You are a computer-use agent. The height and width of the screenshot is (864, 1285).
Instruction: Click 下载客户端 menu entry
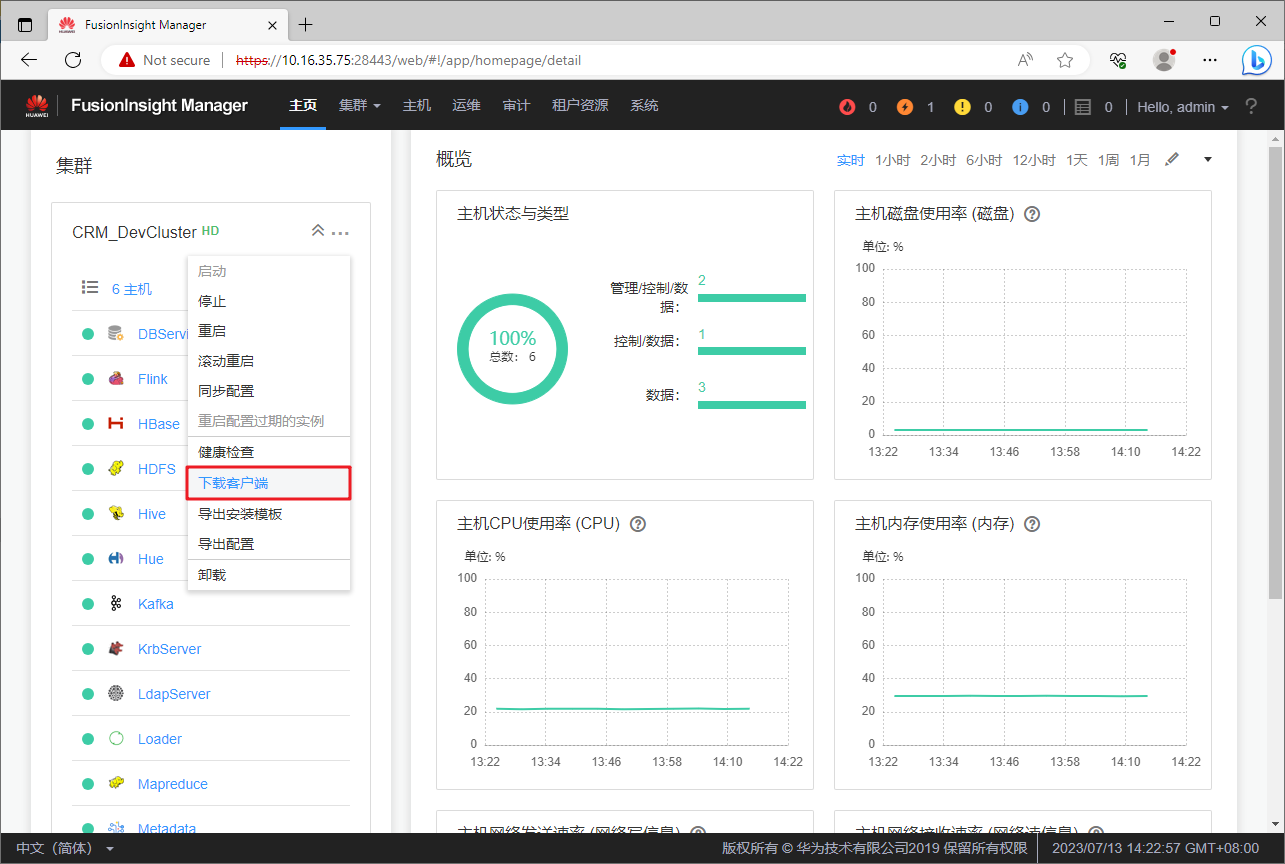(x=268, y=483)
